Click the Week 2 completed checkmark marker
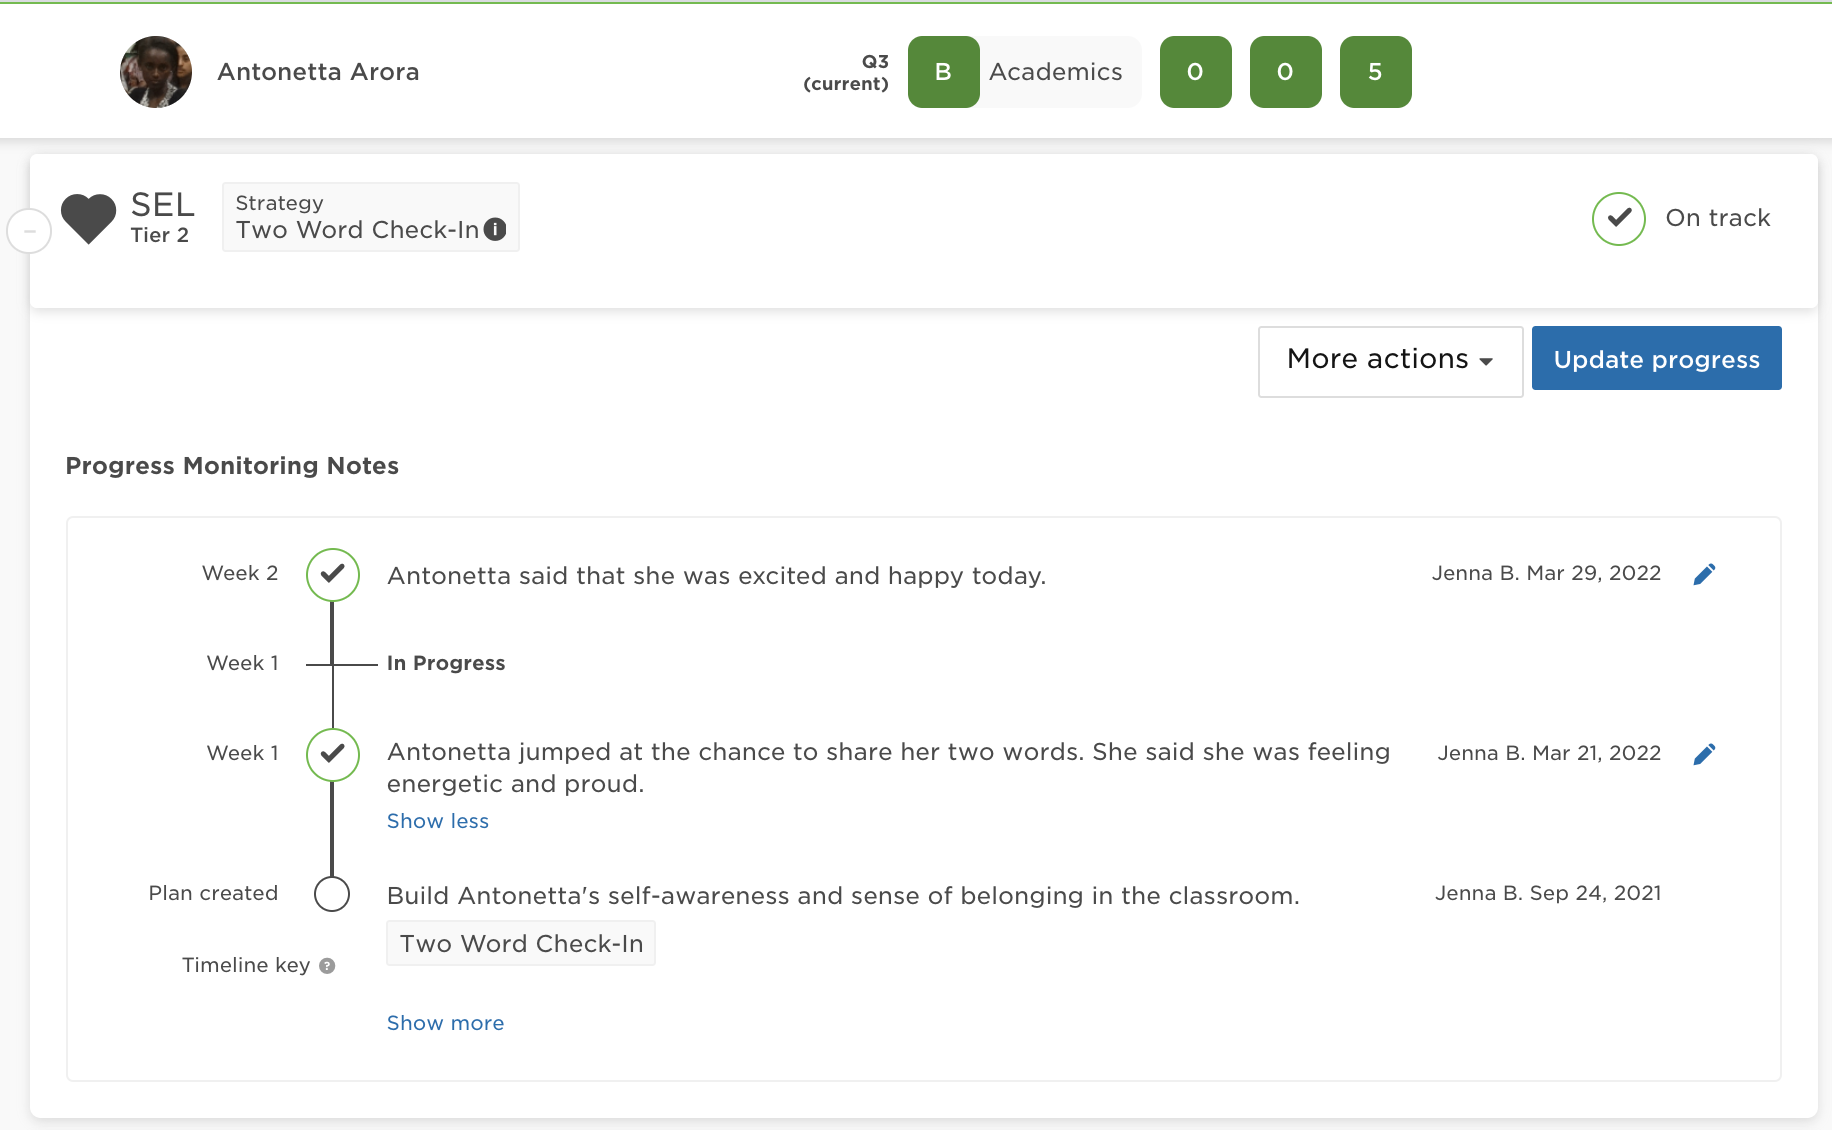 (332, 575)
